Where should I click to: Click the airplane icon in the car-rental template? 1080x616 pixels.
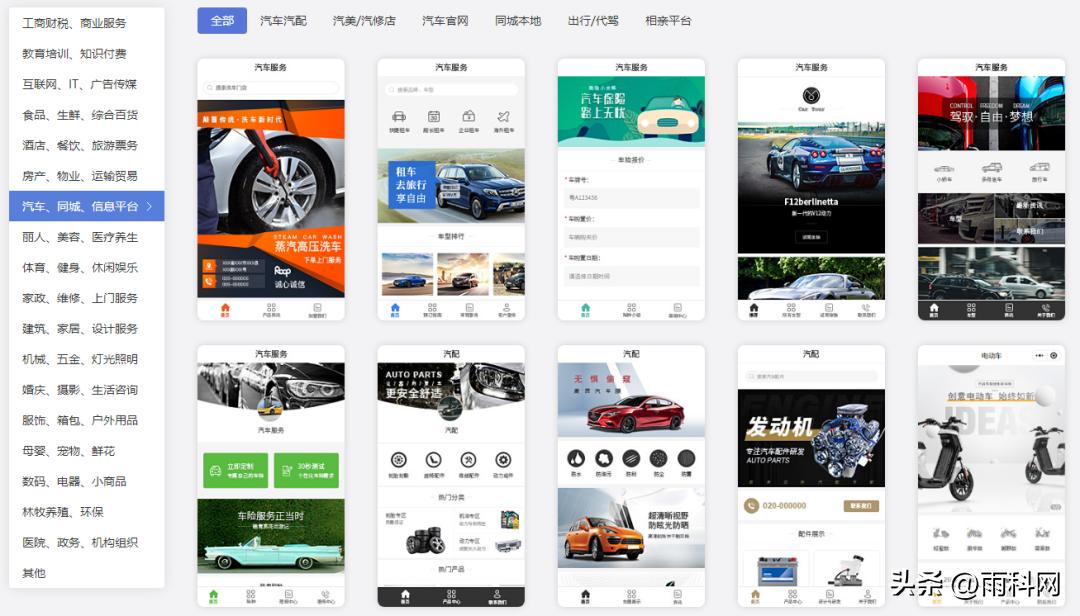coord(503,116)
